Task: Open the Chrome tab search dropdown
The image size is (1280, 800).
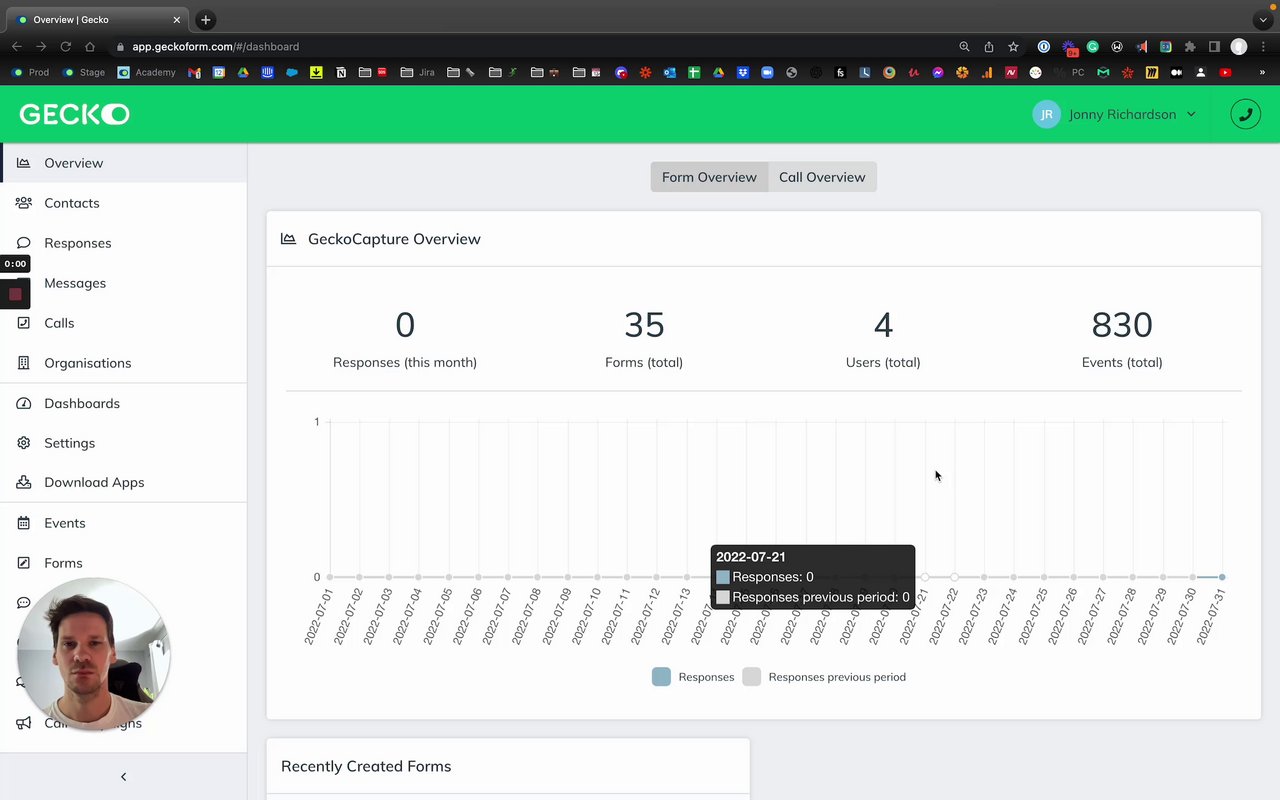Action: tap(1263, 20)
